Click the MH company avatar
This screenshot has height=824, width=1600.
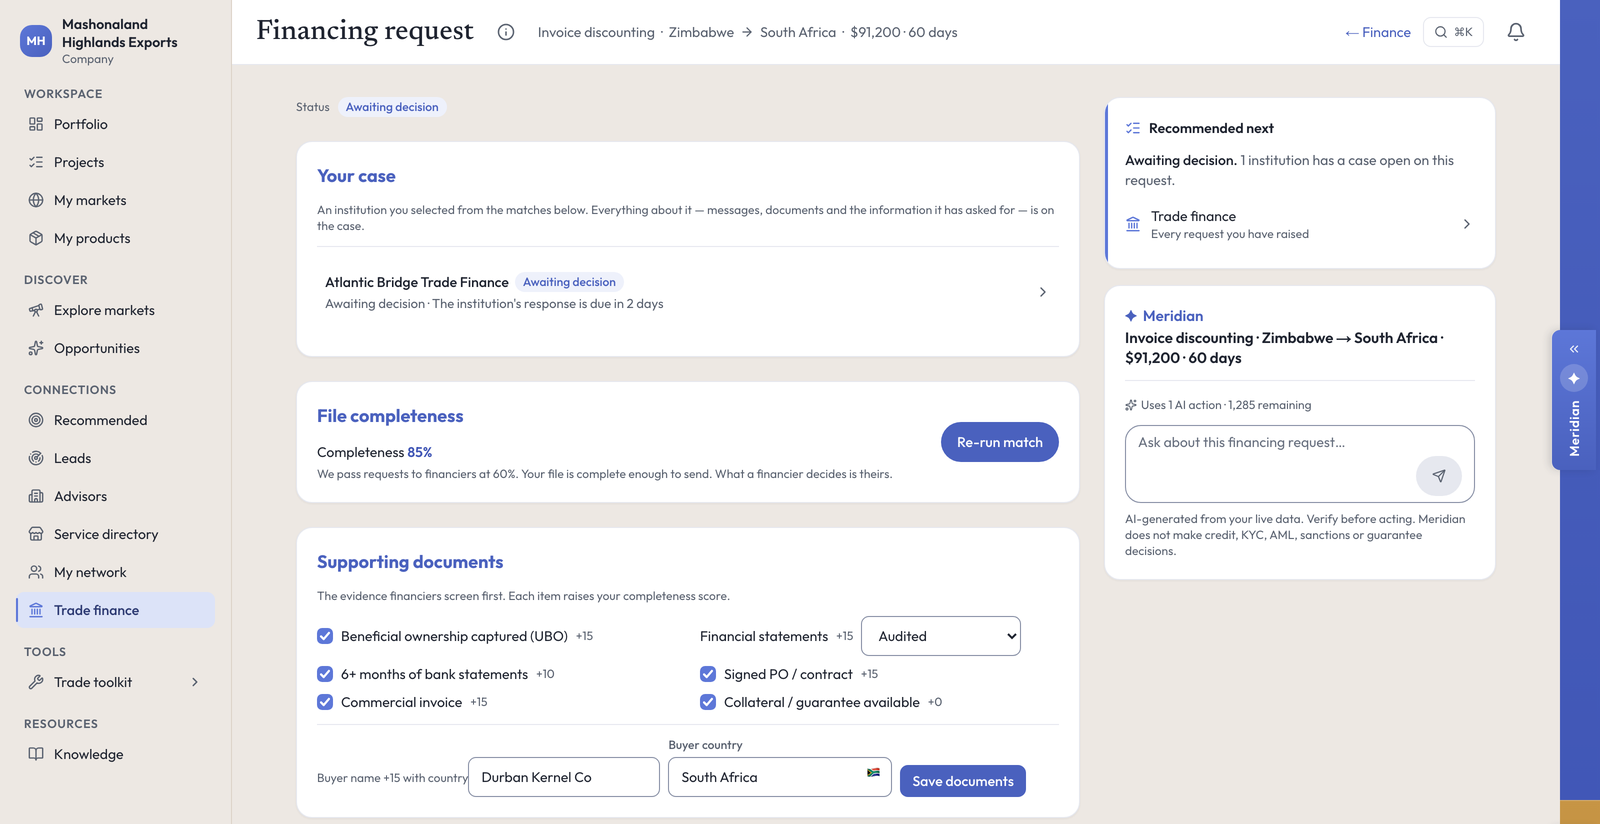tap(36, 41)
